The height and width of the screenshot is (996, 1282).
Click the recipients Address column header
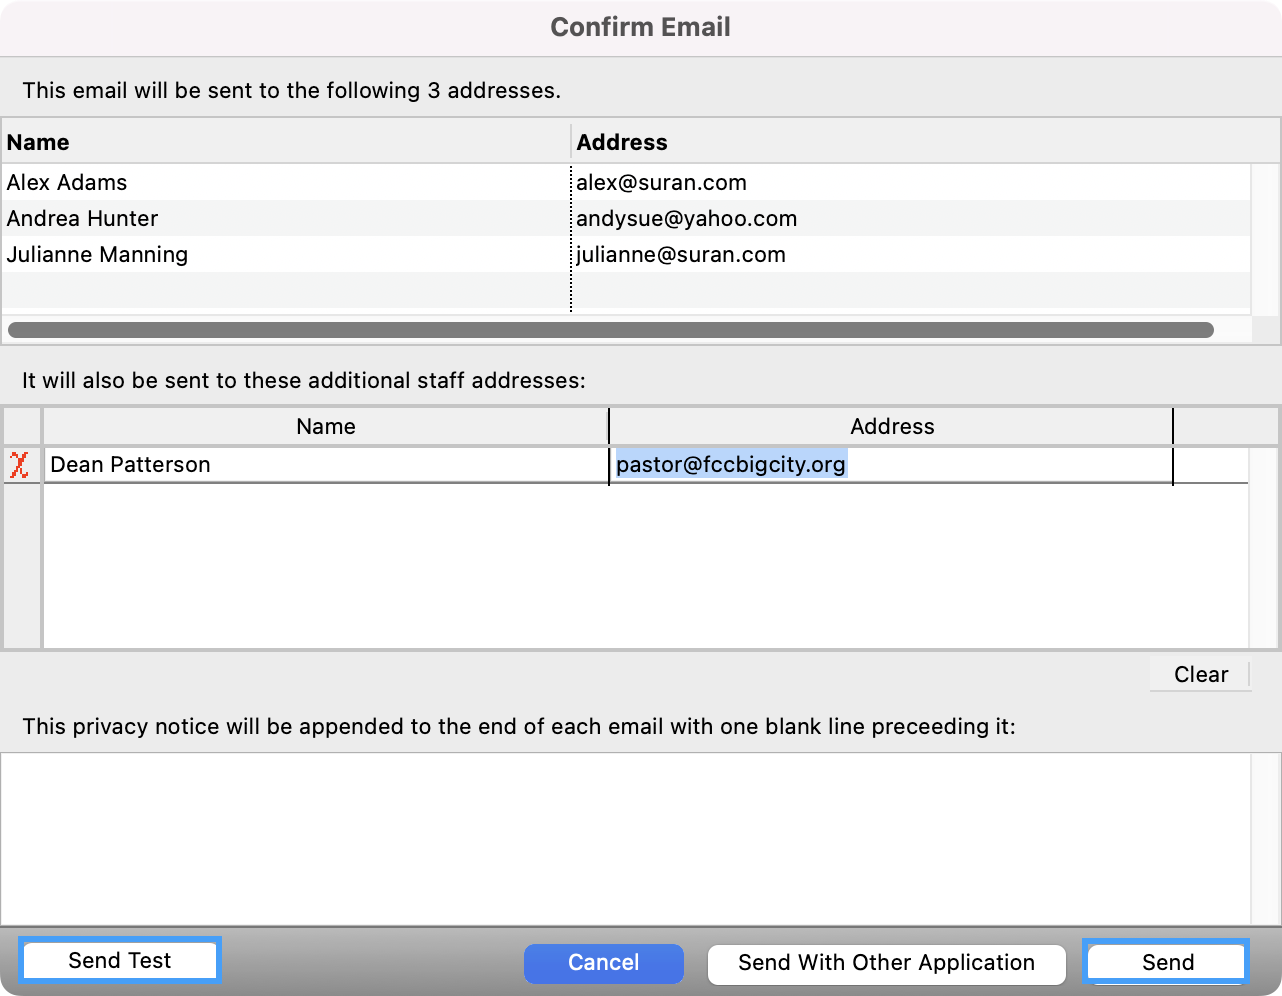point(910,142)
